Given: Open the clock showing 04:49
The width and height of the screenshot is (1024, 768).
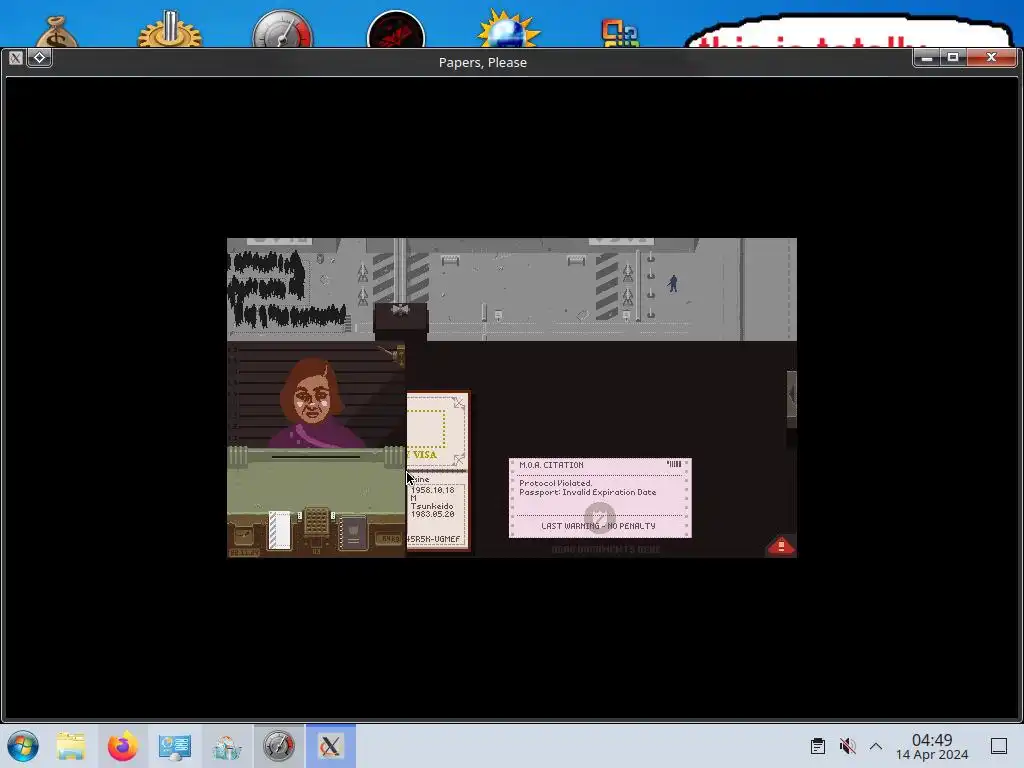Looking at the screenshot, I should [932, 746].
